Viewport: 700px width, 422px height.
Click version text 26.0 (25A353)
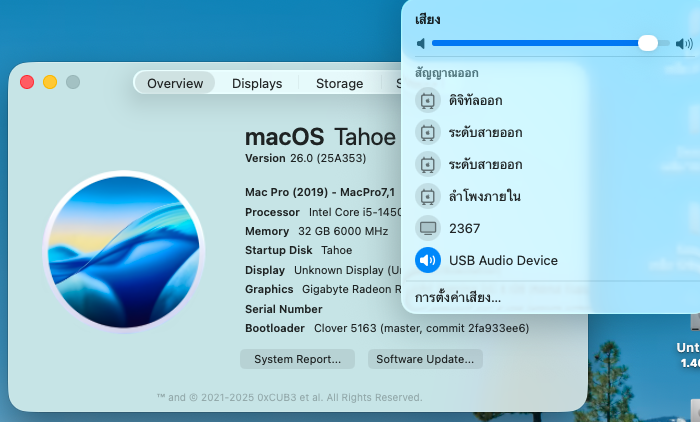(328, 159)
